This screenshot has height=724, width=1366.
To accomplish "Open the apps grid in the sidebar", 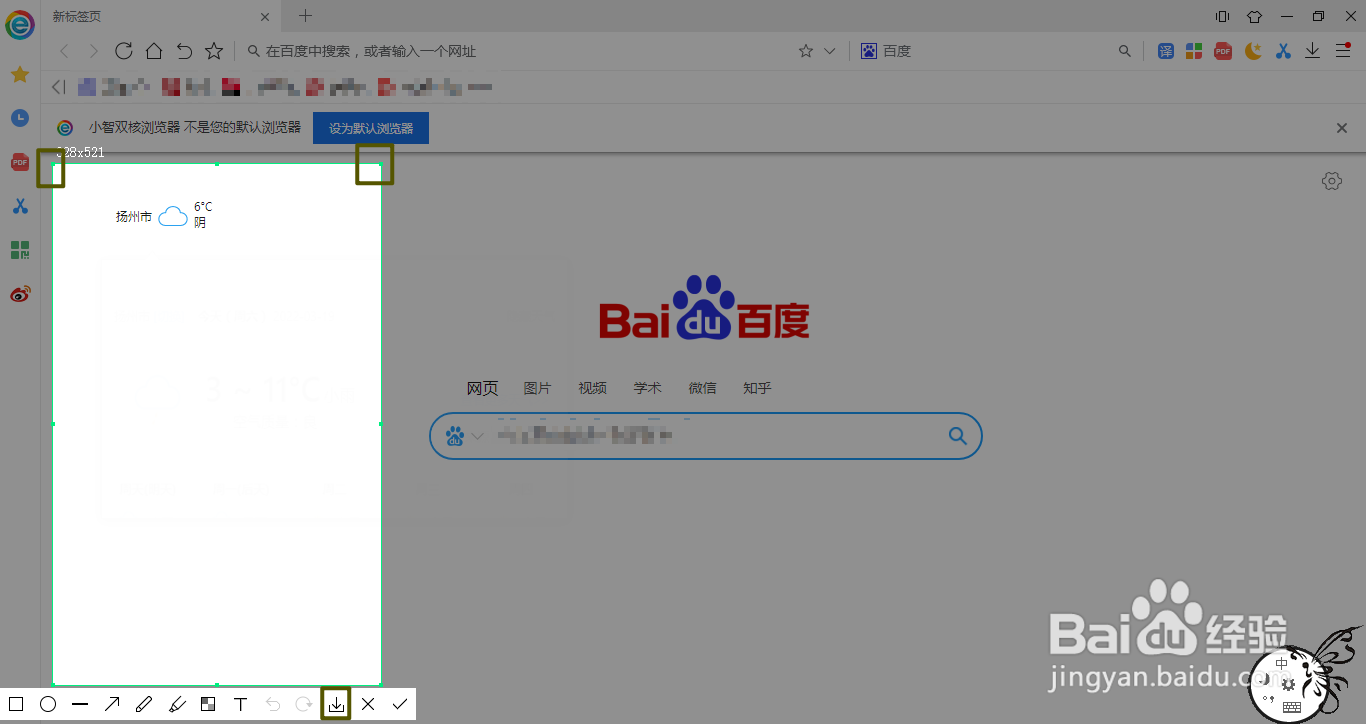I will tap(20, 250).
